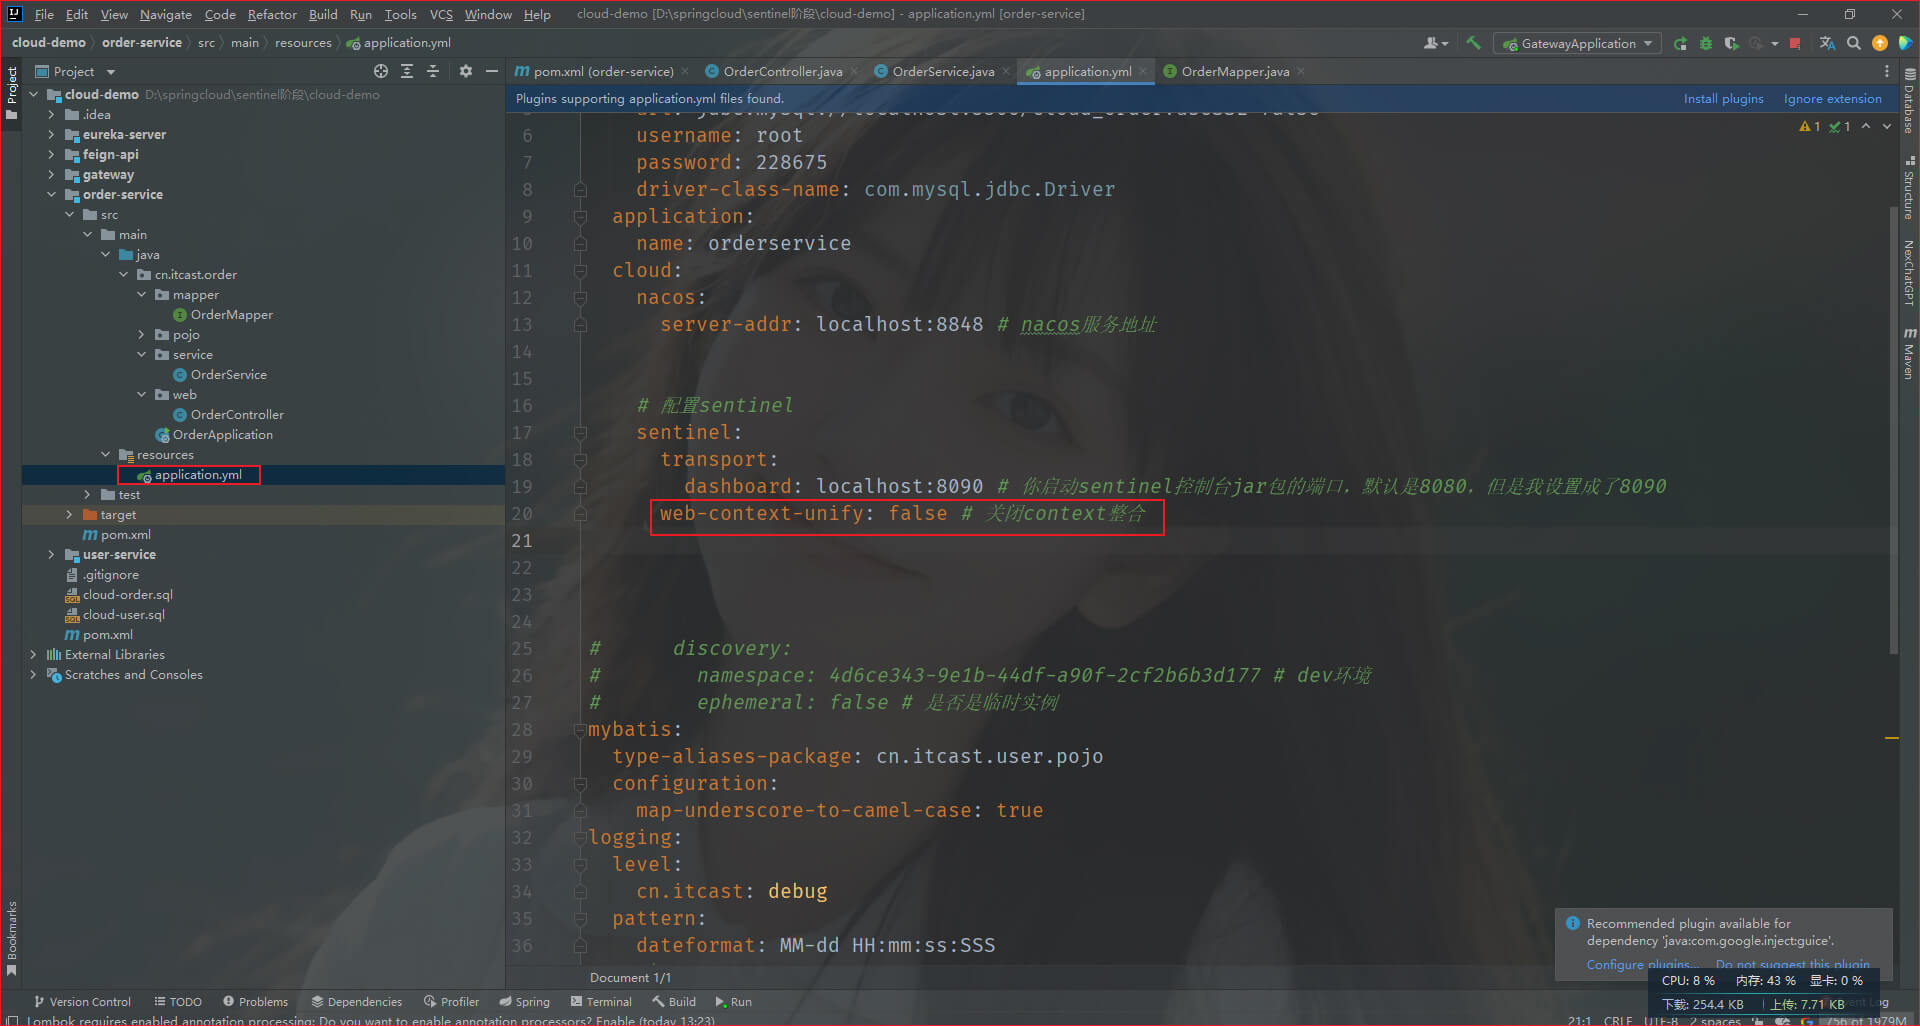Rerun the application with the green rerun icon
Screen dimensions: 1920x1026
pyautogui.click(x=1681, y=43)
